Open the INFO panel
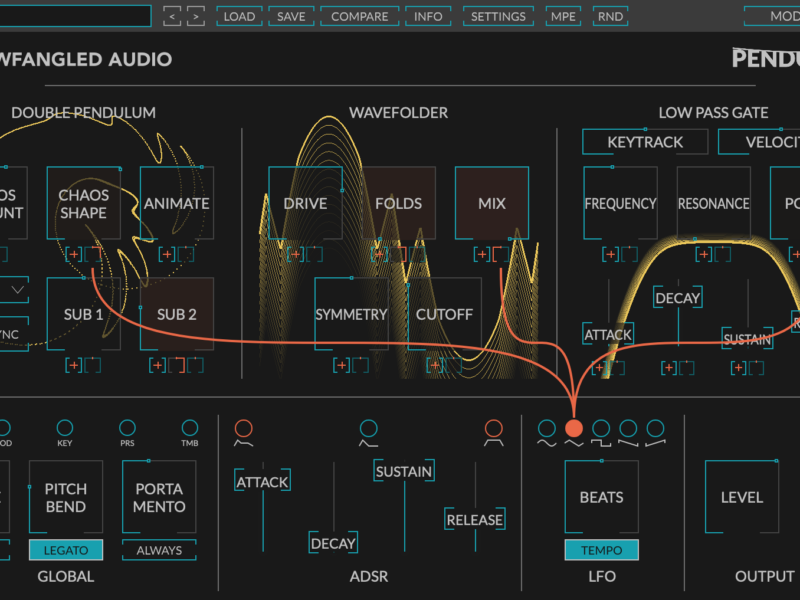Viewport: 800px width, 600px height. coord(428,16)
